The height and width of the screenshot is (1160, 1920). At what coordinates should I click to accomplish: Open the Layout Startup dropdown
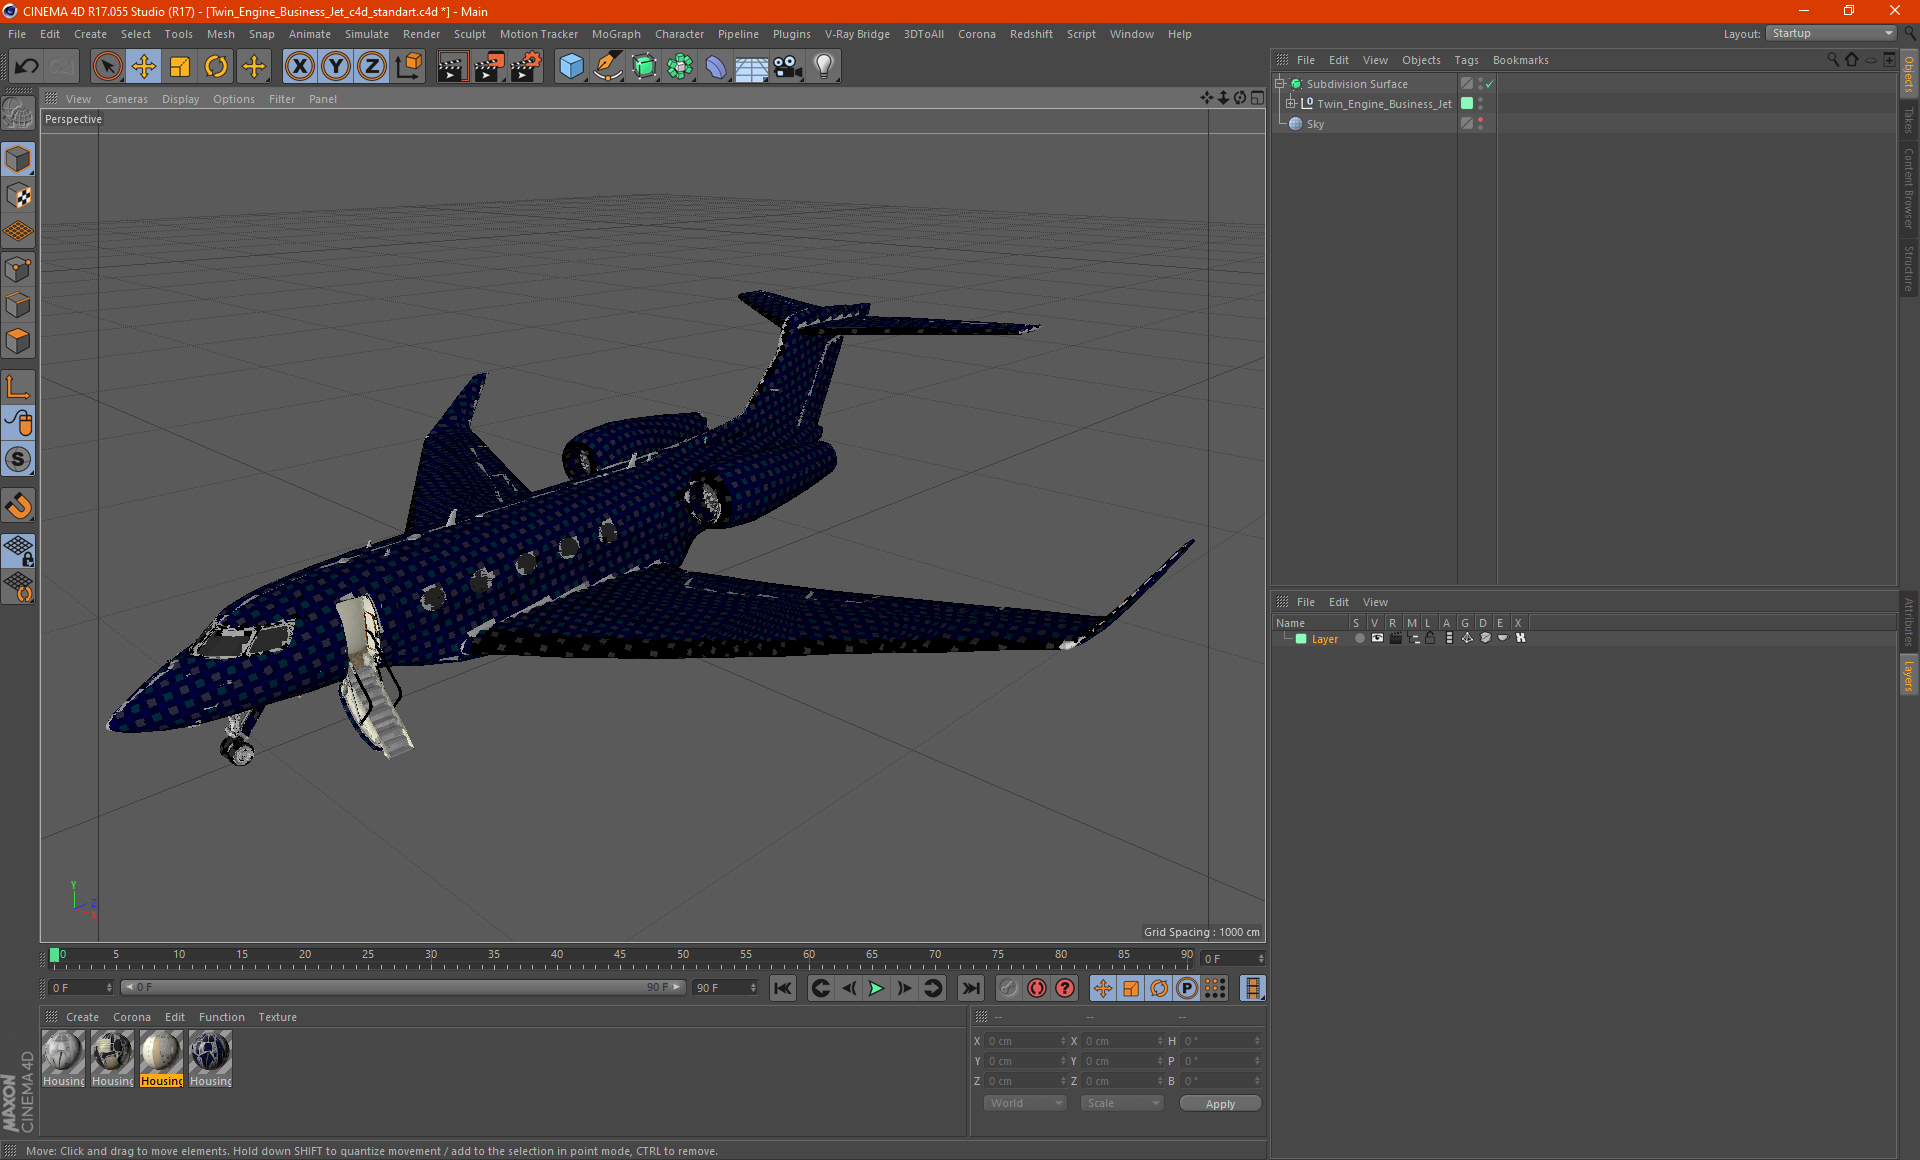(x=1831, y=34)
